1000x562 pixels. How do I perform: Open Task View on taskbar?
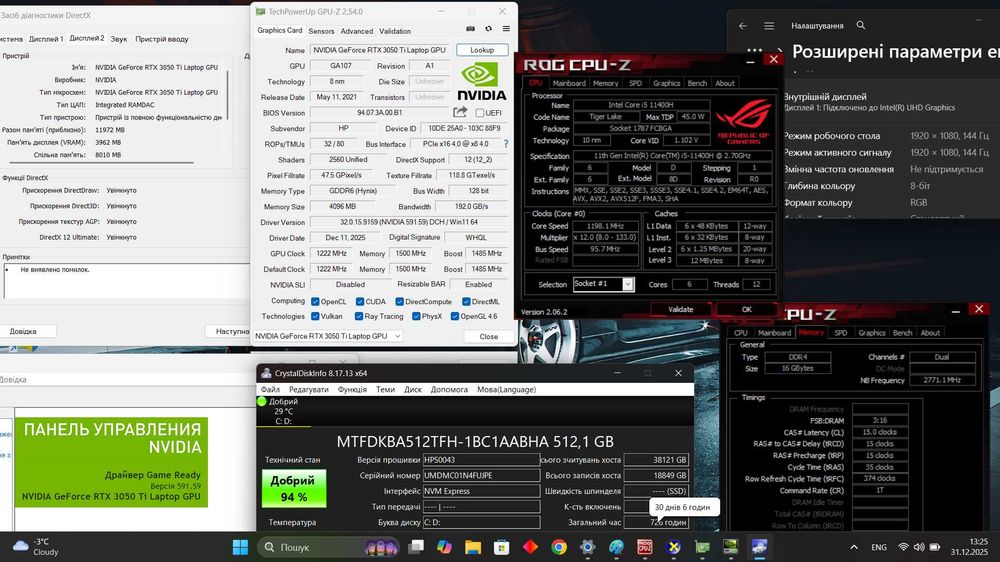pyautogui.click(x=416, y=547)
